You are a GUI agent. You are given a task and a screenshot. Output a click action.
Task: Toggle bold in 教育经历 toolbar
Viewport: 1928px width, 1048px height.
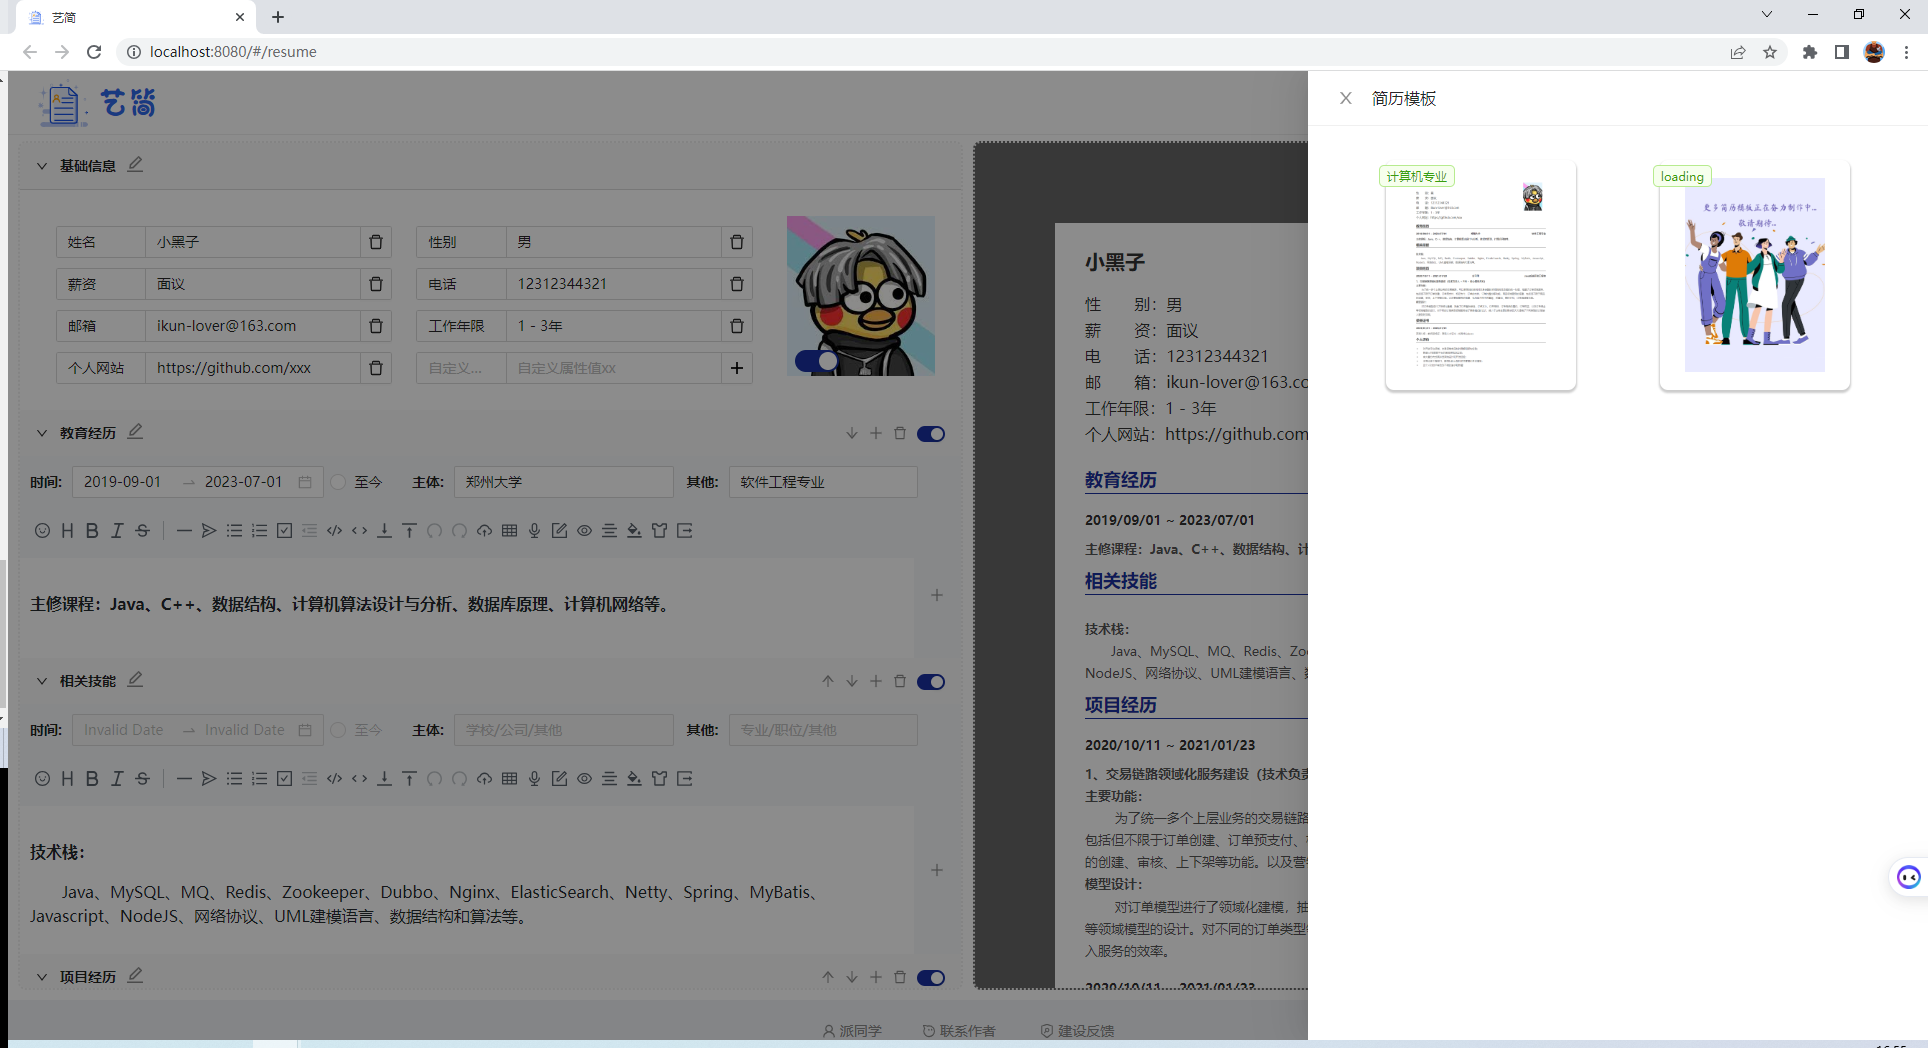(x=92, y=531)
